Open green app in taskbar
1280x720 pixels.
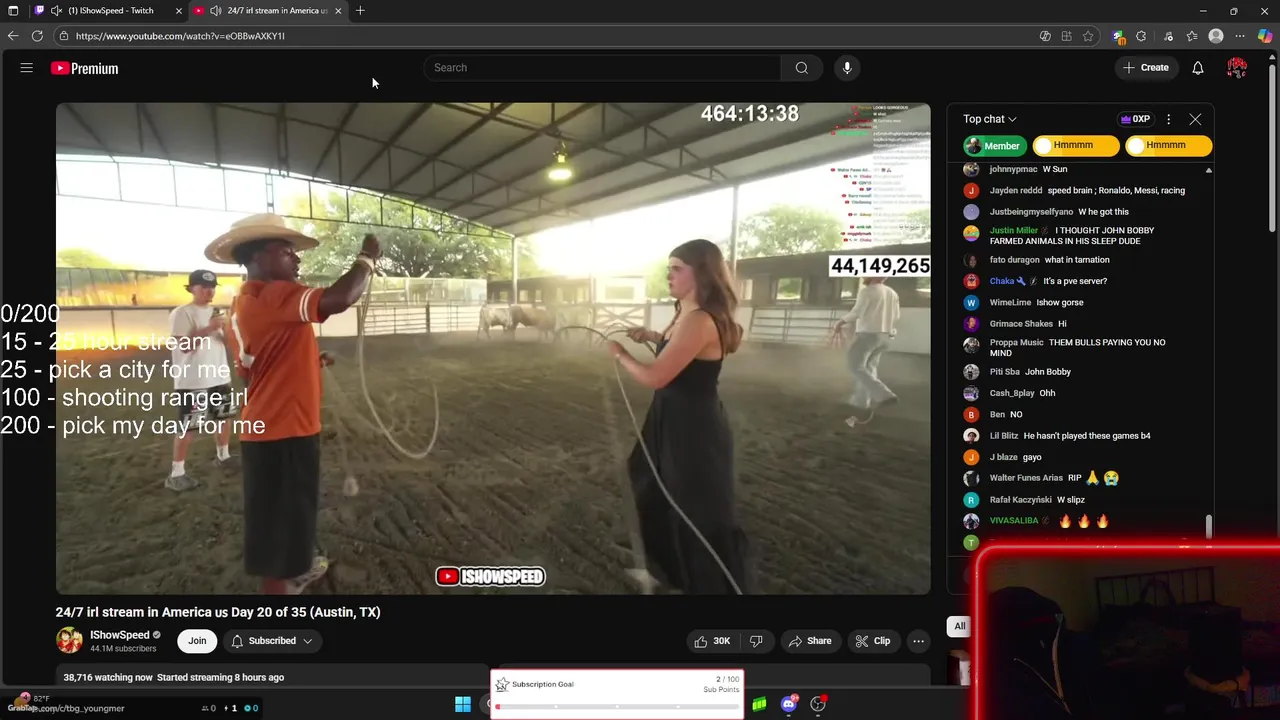coord(760,704)
